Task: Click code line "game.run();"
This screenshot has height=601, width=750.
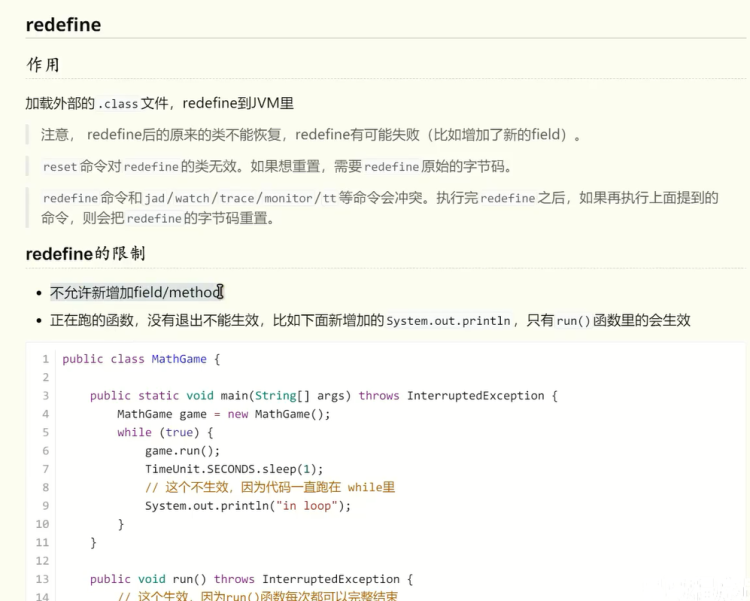Action: point(183,451)
